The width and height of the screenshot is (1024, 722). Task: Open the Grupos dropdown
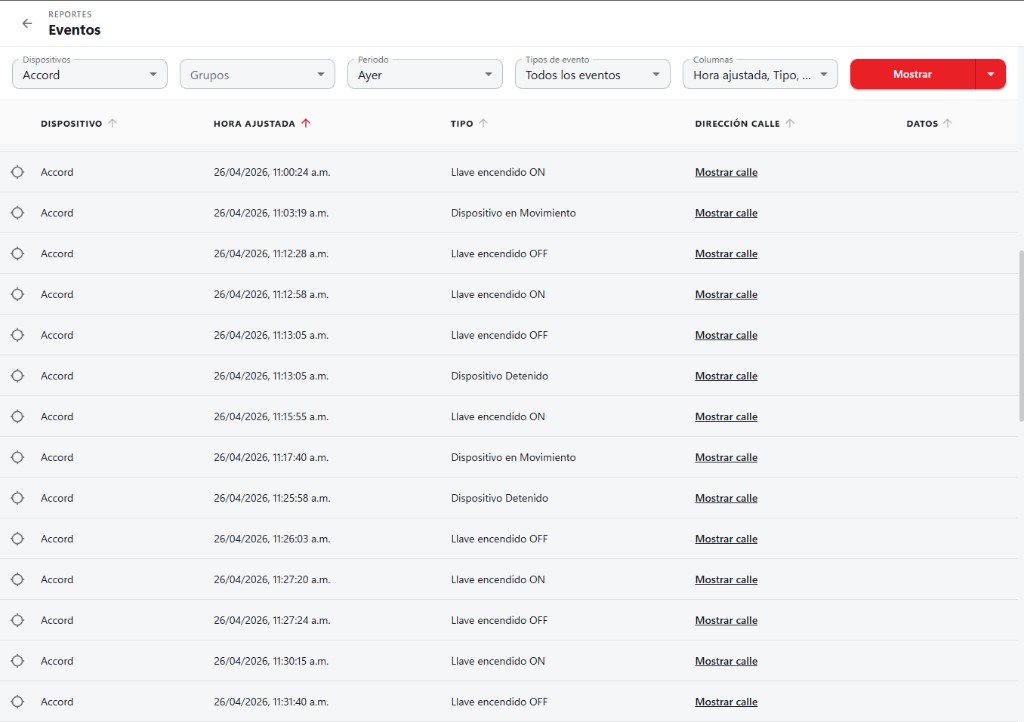coord(257,74)
